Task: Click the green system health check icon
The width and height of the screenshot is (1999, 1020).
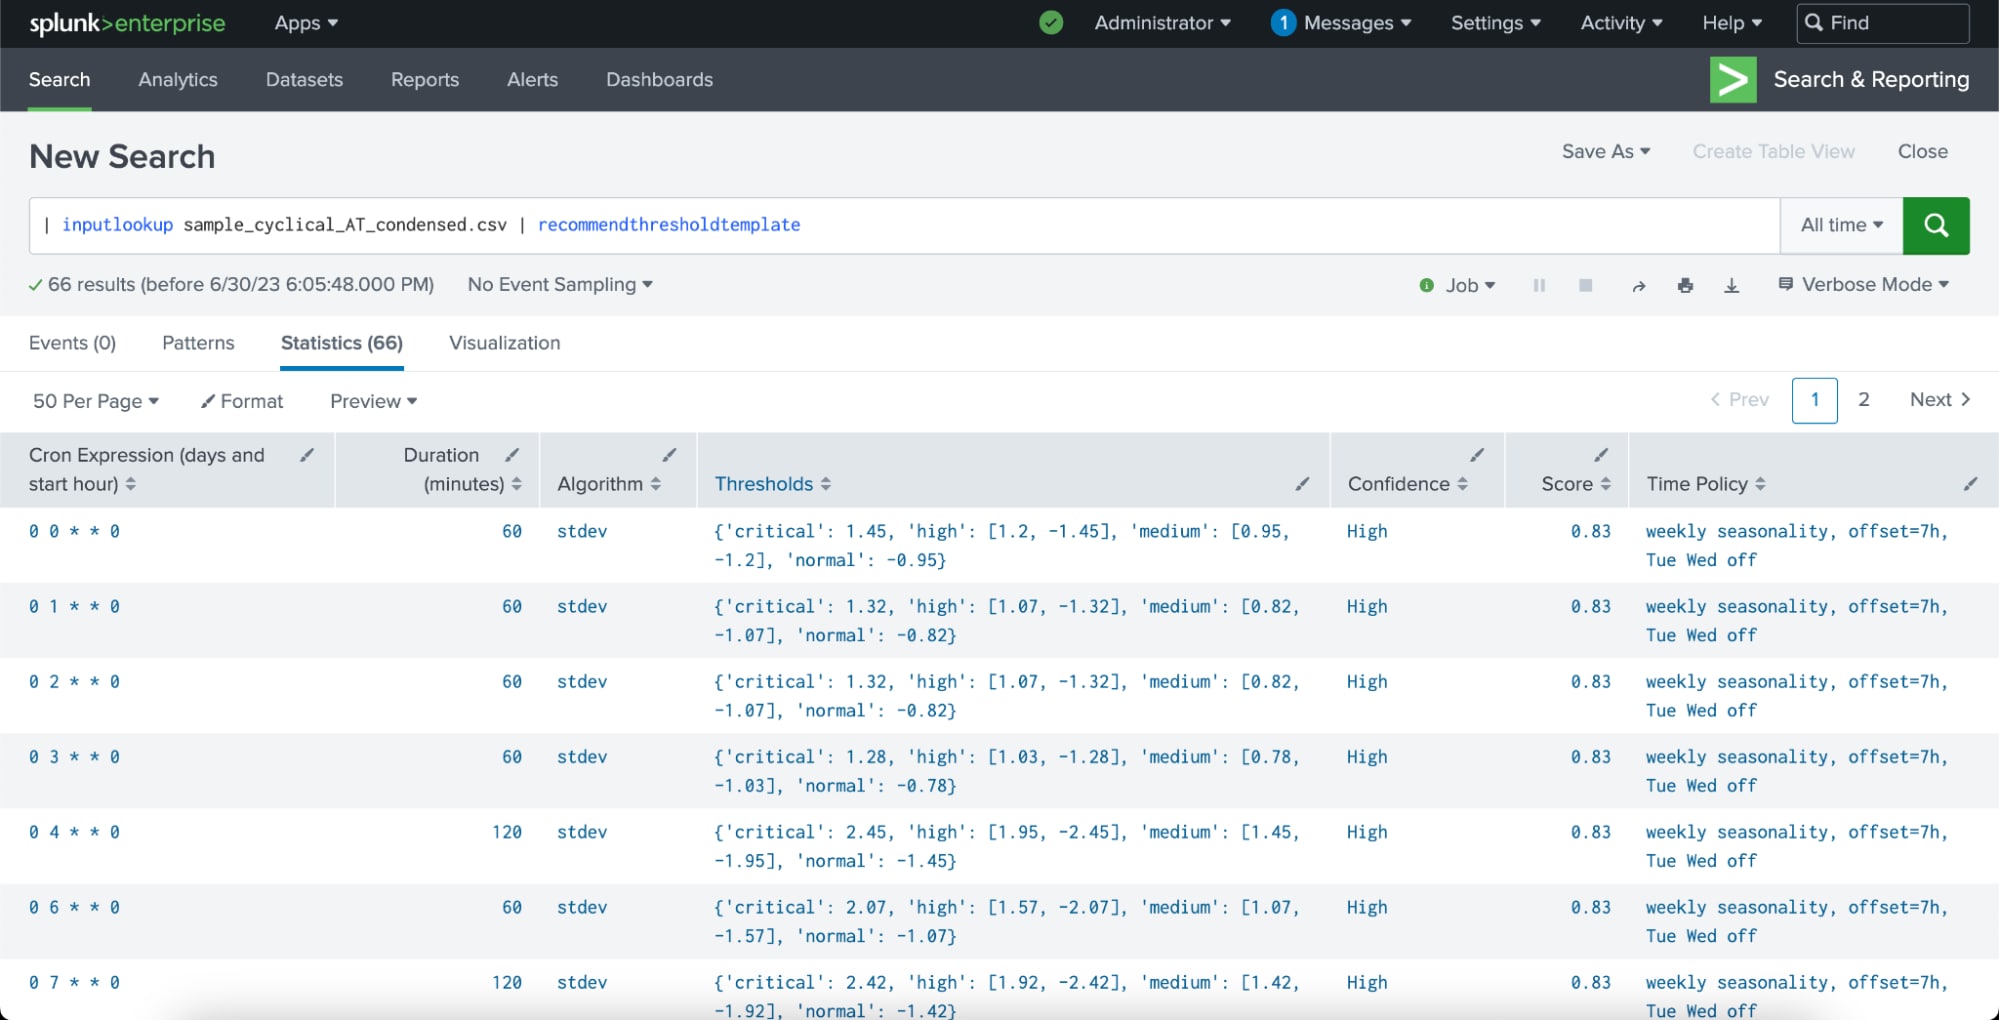Action: coord(1051,22)
